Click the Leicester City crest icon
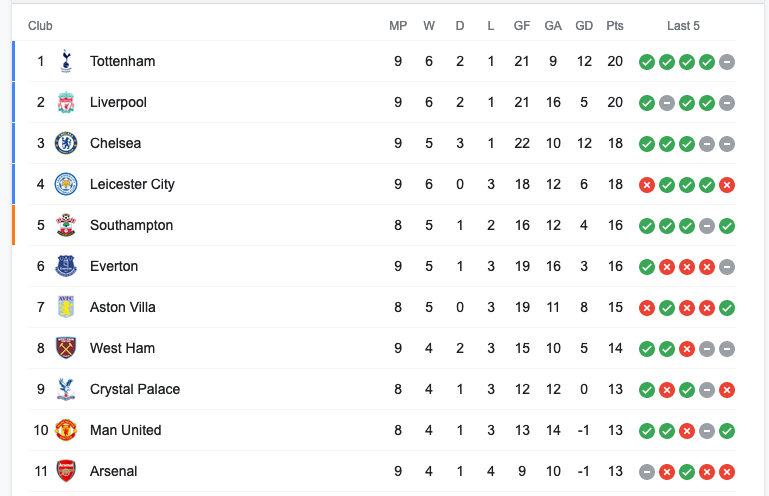Screen dimensions: 769x496 [x=66, y=184]
